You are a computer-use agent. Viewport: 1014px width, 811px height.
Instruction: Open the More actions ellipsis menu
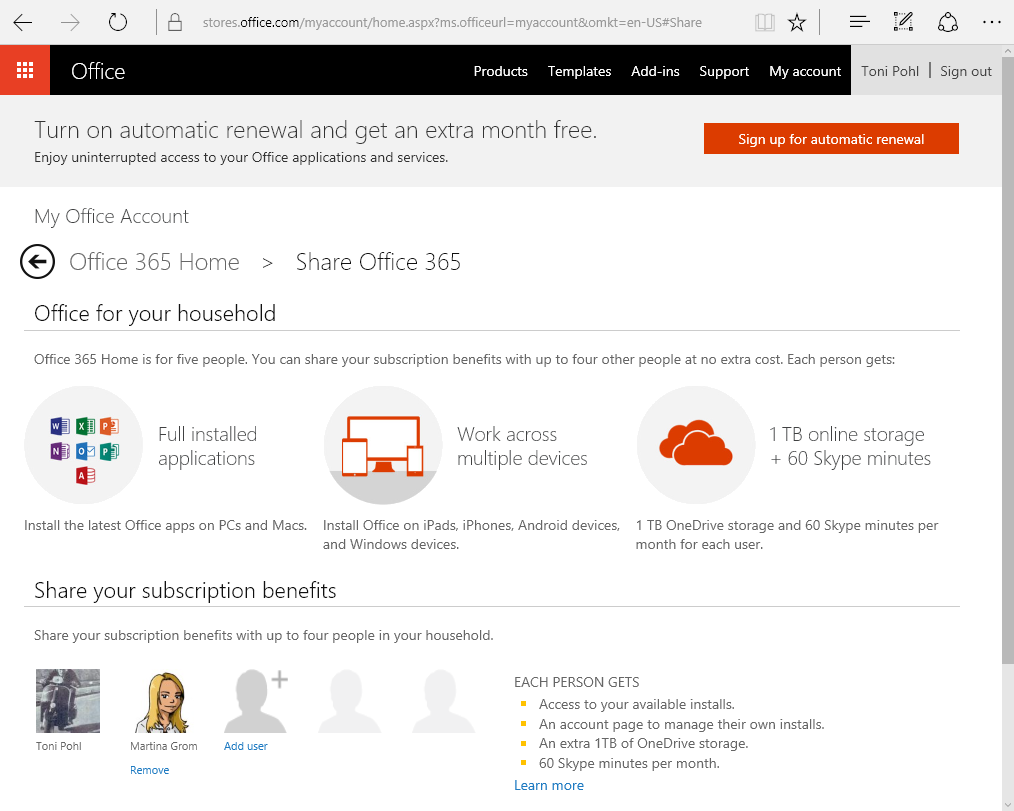(991, 22)
